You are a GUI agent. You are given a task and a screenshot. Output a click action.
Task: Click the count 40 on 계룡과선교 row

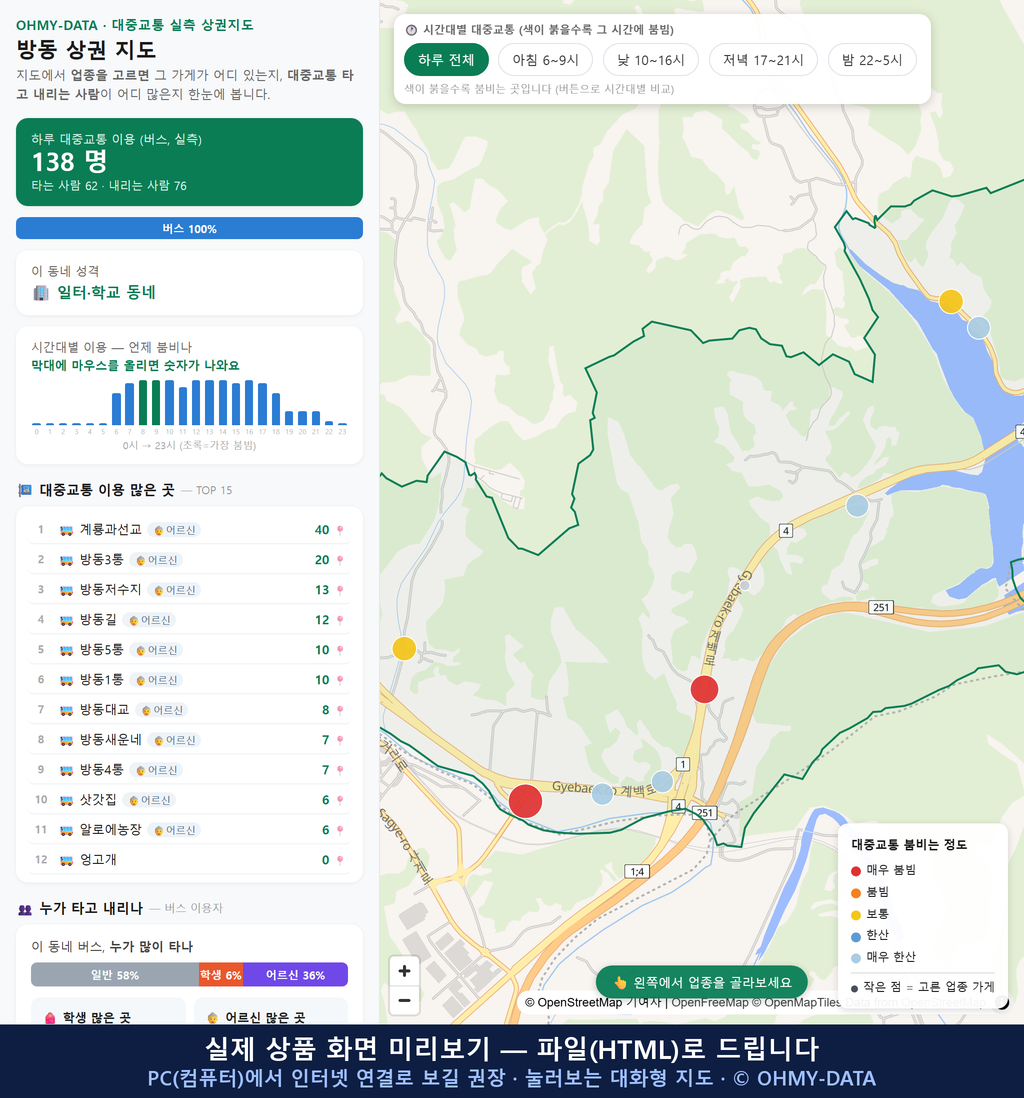[x=321, y=530]
